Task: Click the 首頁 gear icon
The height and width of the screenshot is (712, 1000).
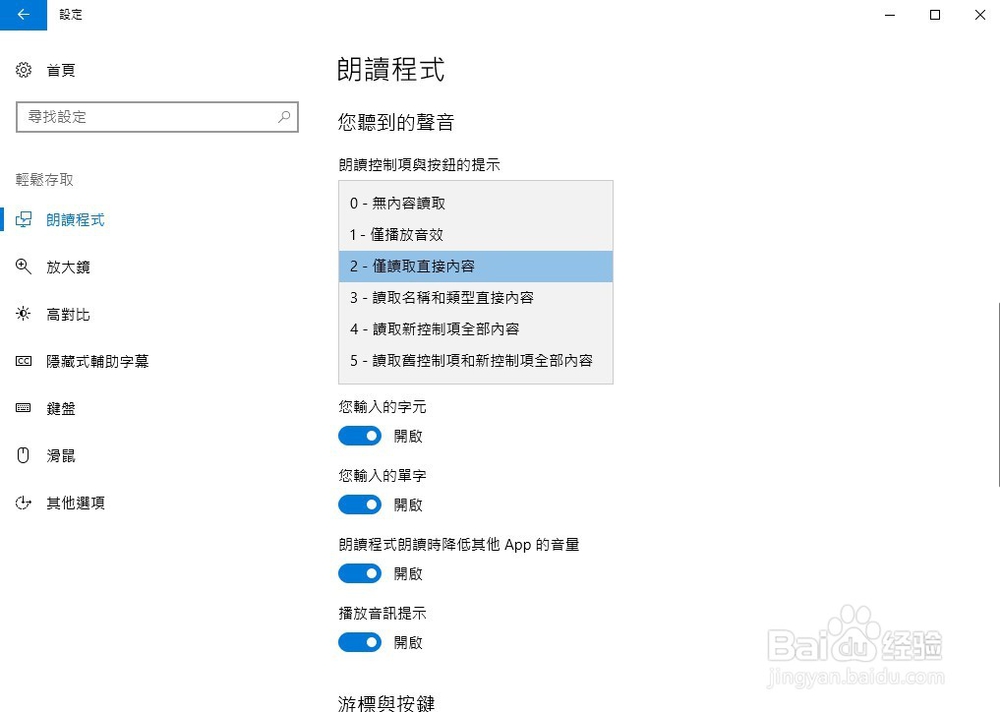Action: 24,70
